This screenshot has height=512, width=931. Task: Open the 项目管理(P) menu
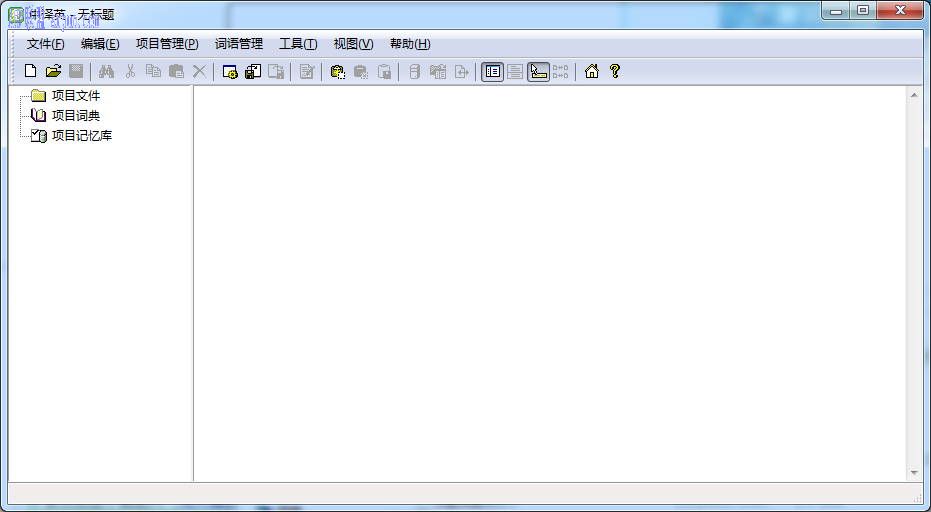167,44
